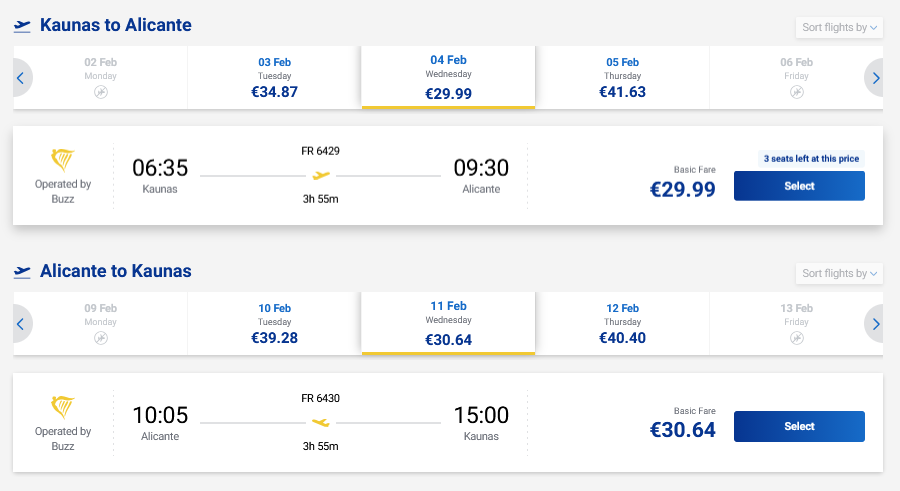Click the no-flight icon under 09 Feb Monday
The image size is (900, 491).
coord(101,338)
